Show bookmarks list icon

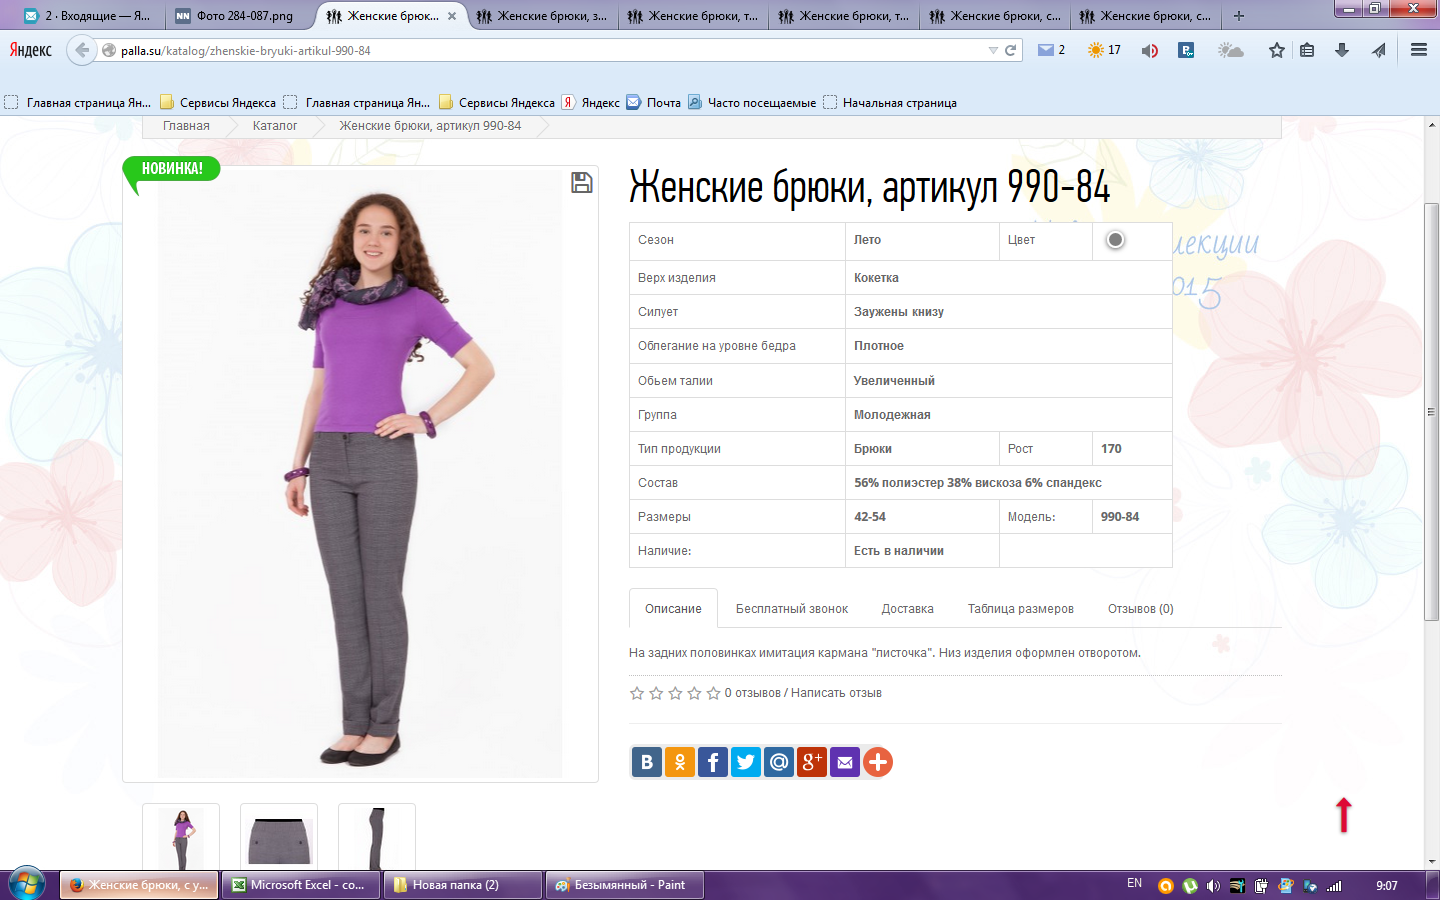pyautogui.click(x=1307, y=50)
